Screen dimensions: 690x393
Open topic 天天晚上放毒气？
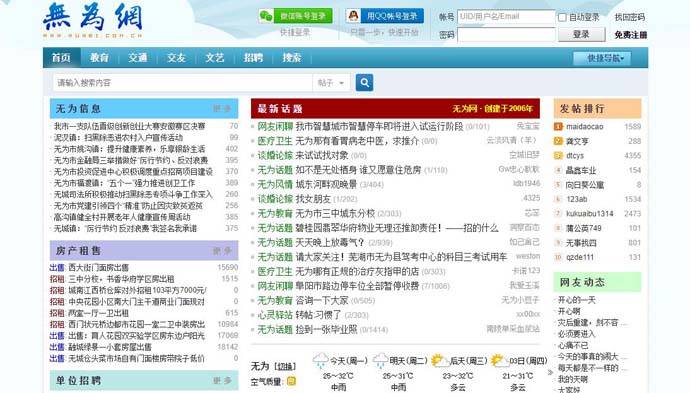[330, 242]
